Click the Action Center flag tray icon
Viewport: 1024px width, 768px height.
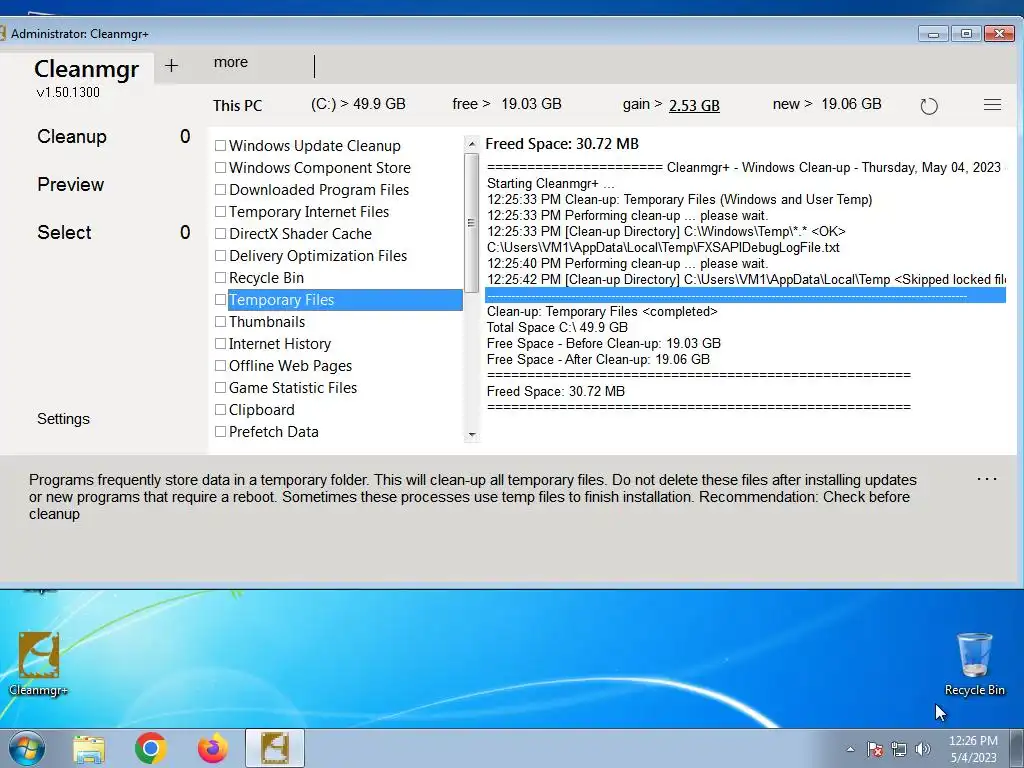[x=874, y=749]
